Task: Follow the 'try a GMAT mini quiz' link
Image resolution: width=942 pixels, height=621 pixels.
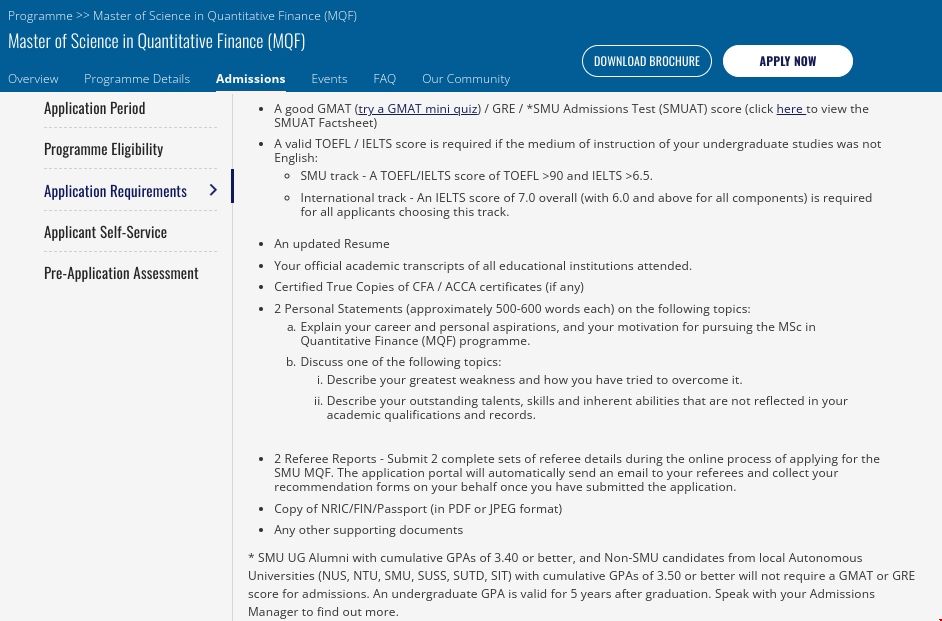Action: [x=418, y=109]
